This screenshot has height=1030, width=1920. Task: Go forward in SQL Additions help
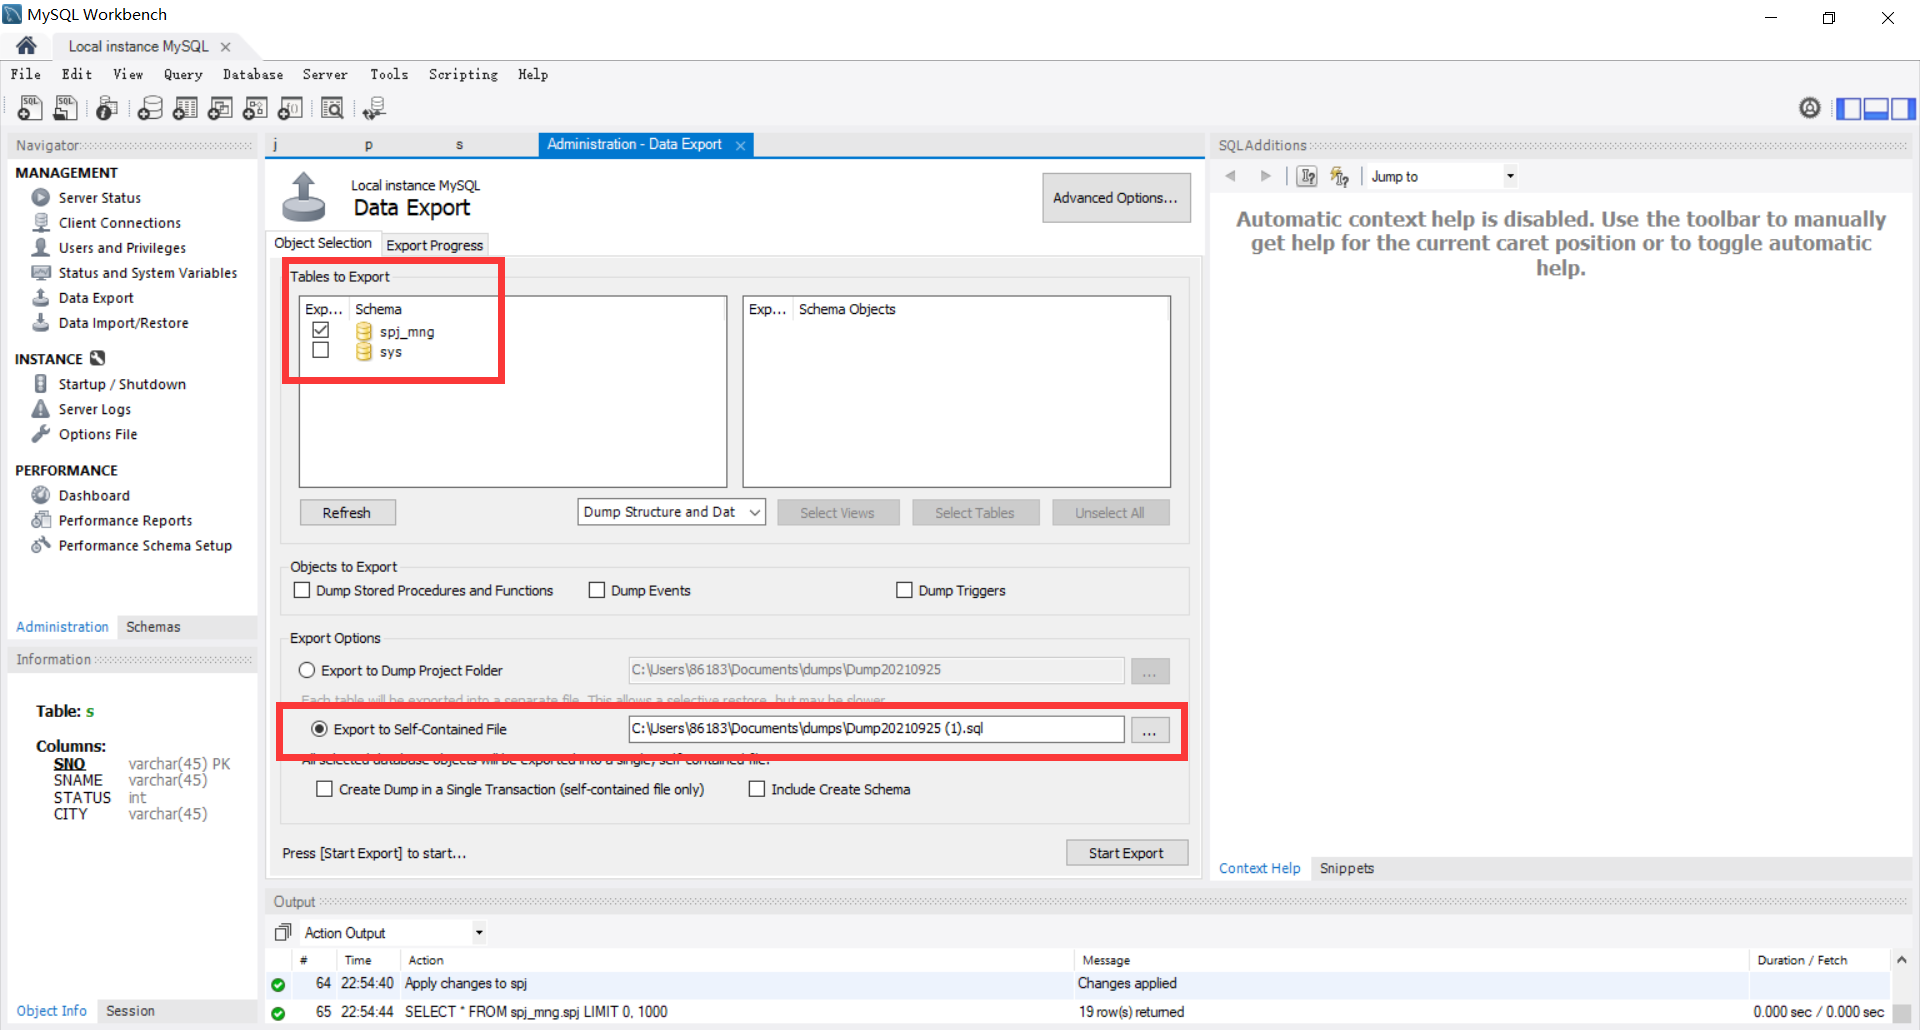(1265, 176)
